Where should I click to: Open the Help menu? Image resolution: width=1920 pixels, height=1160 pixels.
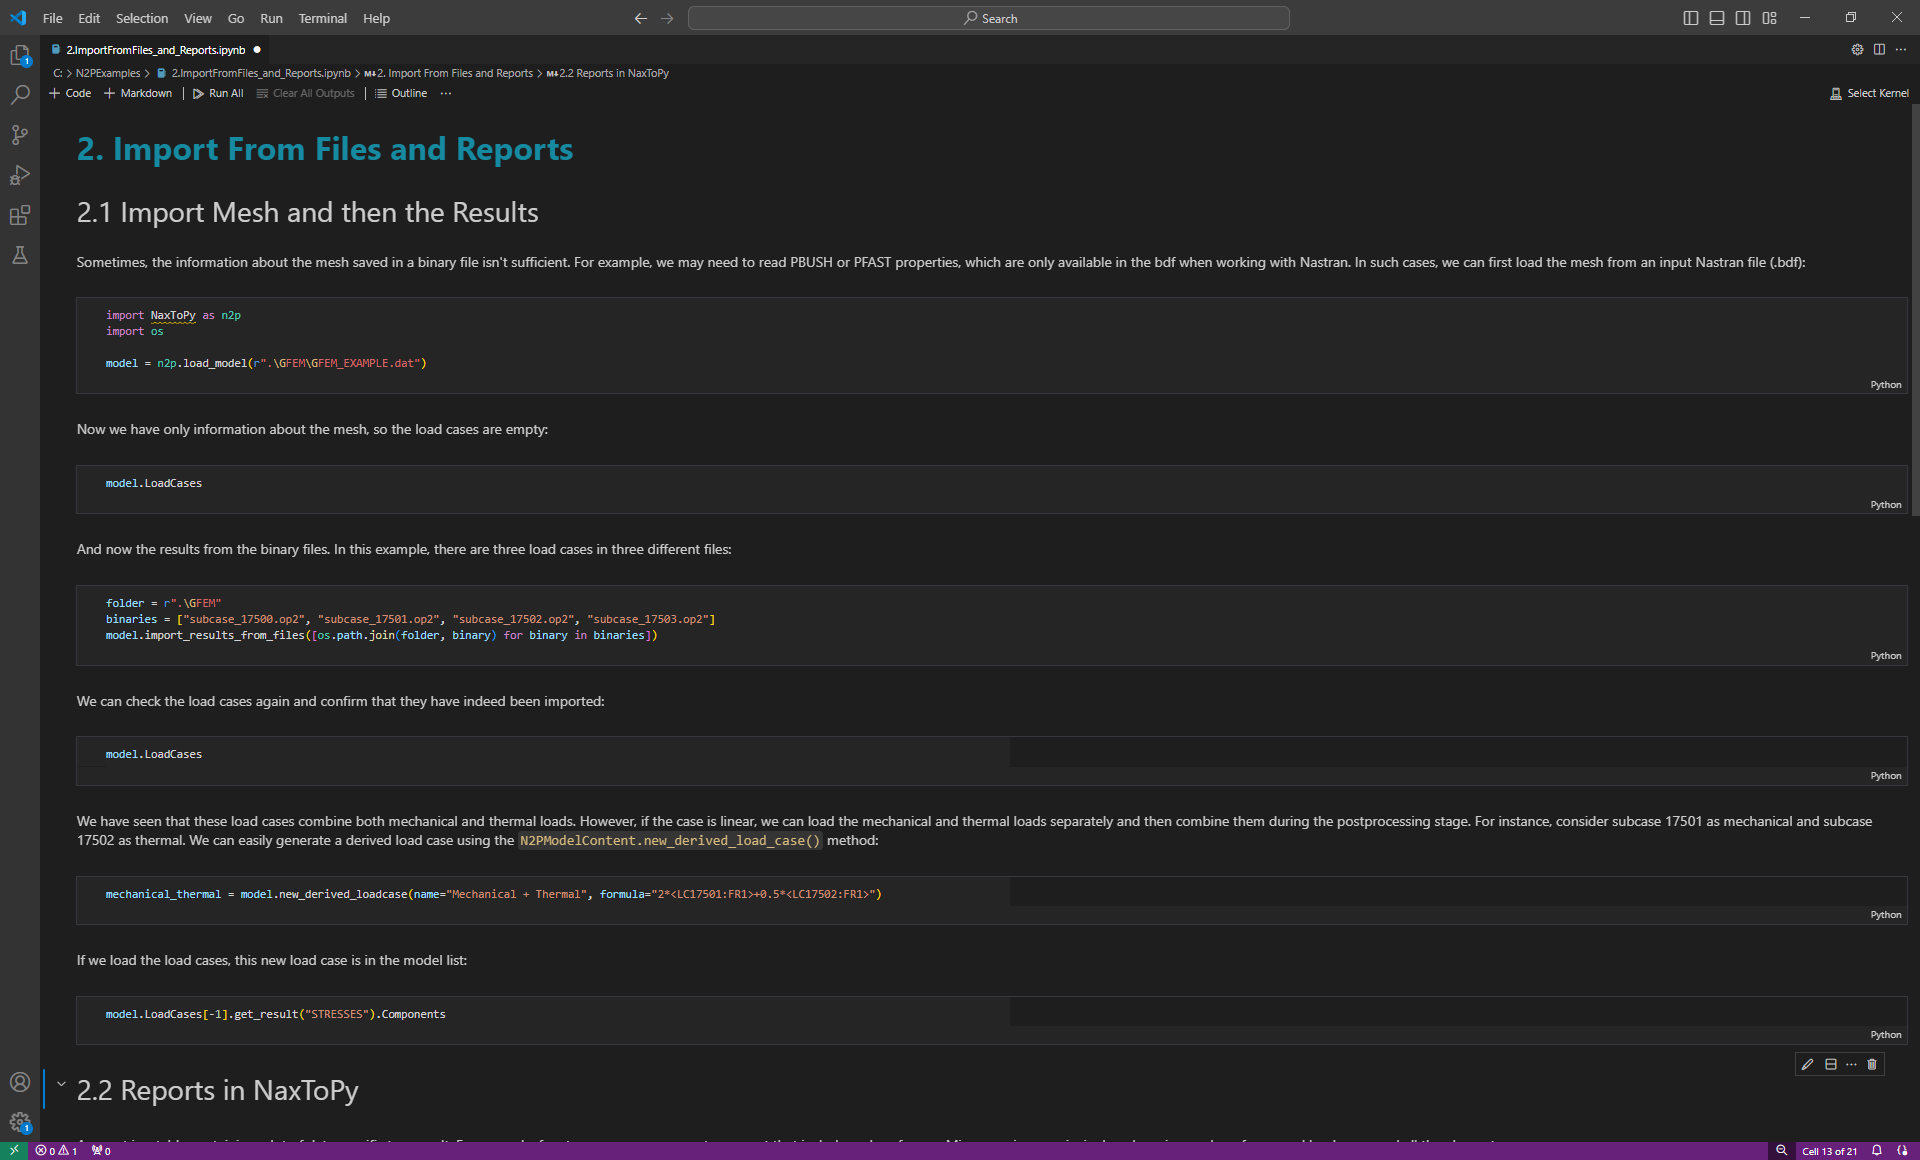(x=376, y=18)
